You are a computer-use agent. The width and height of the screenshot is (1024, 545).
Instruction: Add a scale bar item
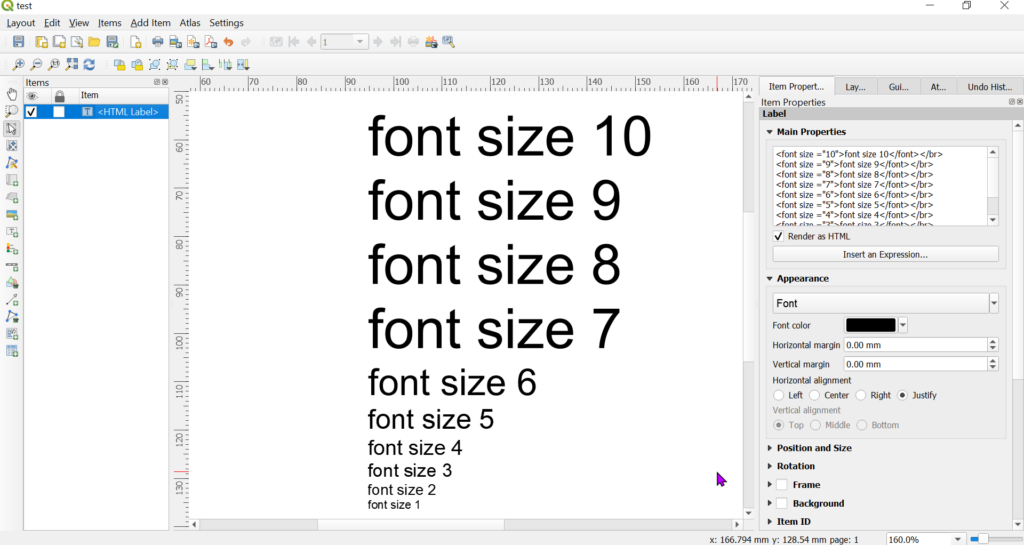pos(11,266)
